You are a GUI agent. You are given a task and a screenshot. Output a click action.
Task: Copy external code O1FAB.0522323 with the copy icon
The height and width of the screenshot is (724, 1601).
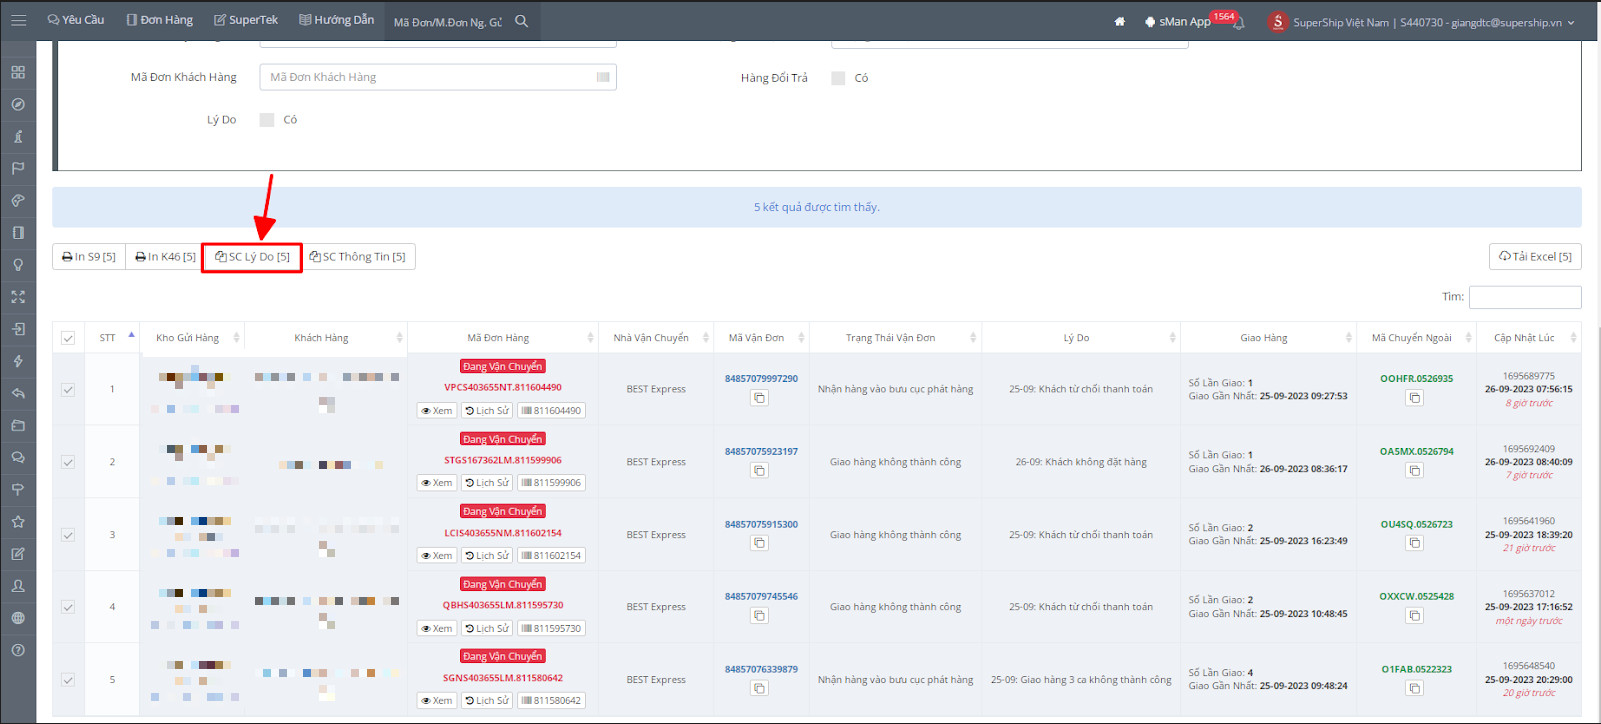1415,688
